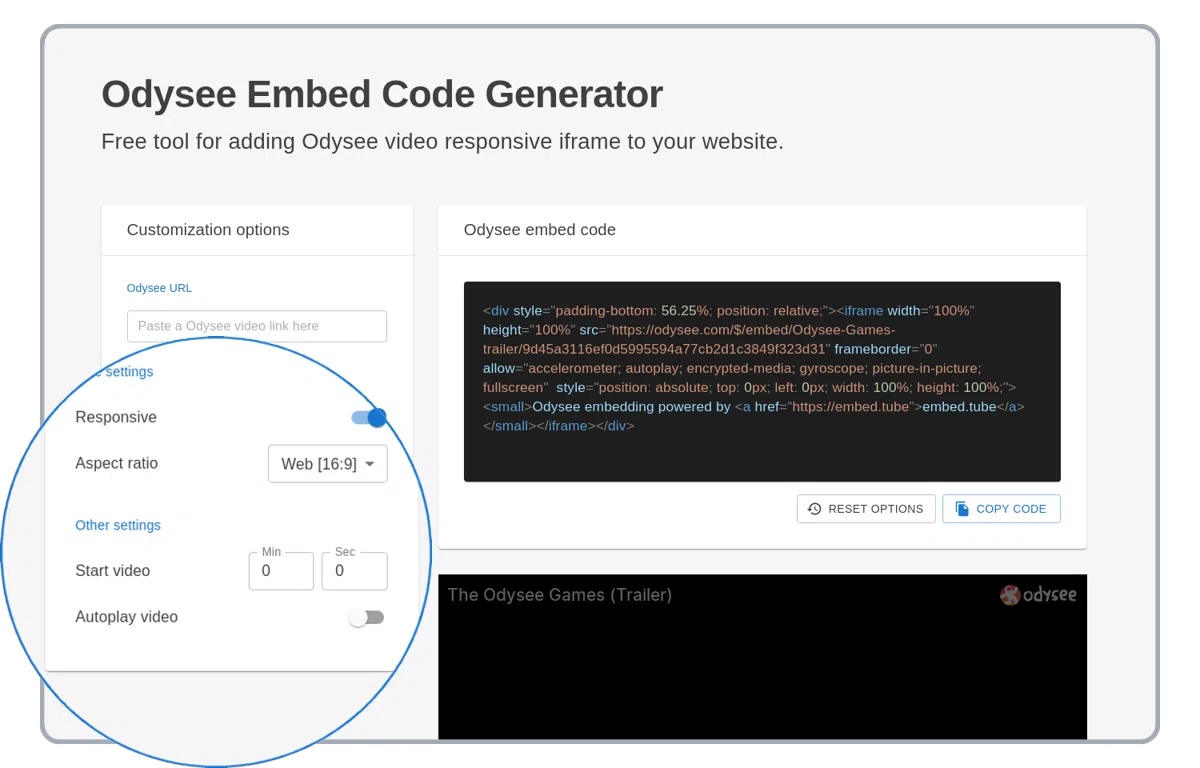Open the Aspect ratio Web [16:9] dropdown
The height and width of the screenshot is (768, 1200).
326,464
